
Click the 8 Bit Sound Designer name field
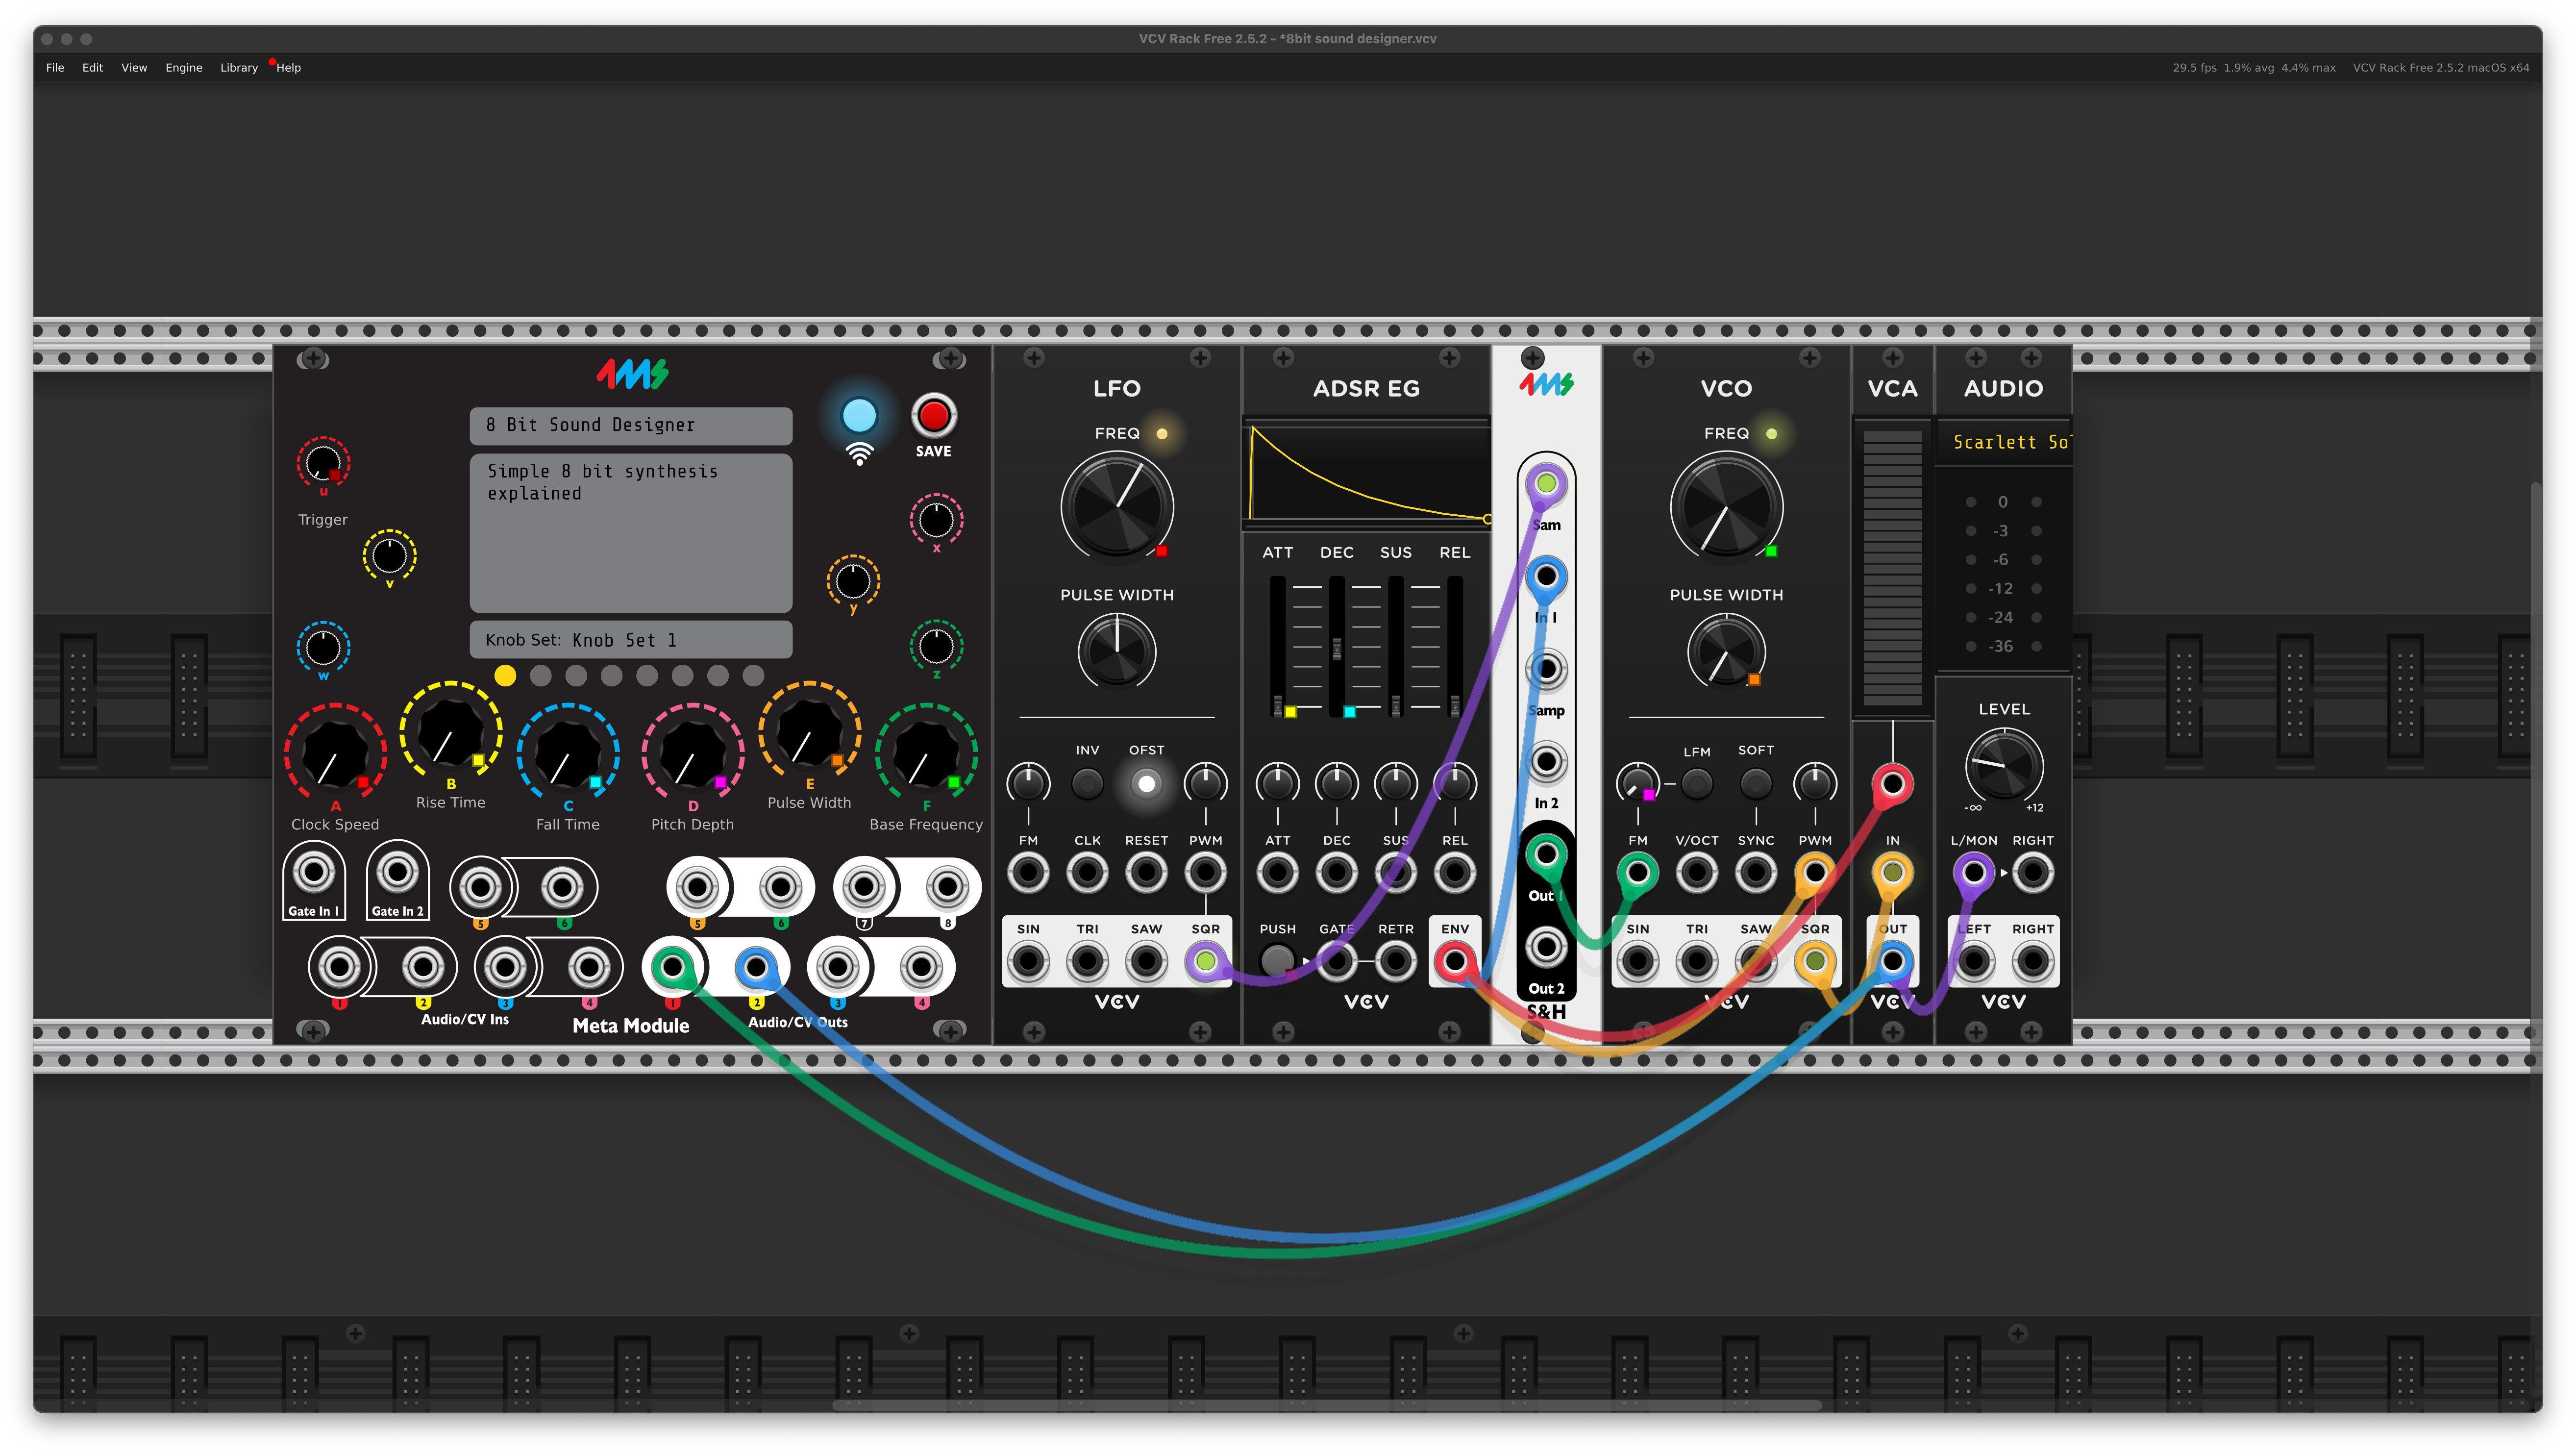coord(630,425)
